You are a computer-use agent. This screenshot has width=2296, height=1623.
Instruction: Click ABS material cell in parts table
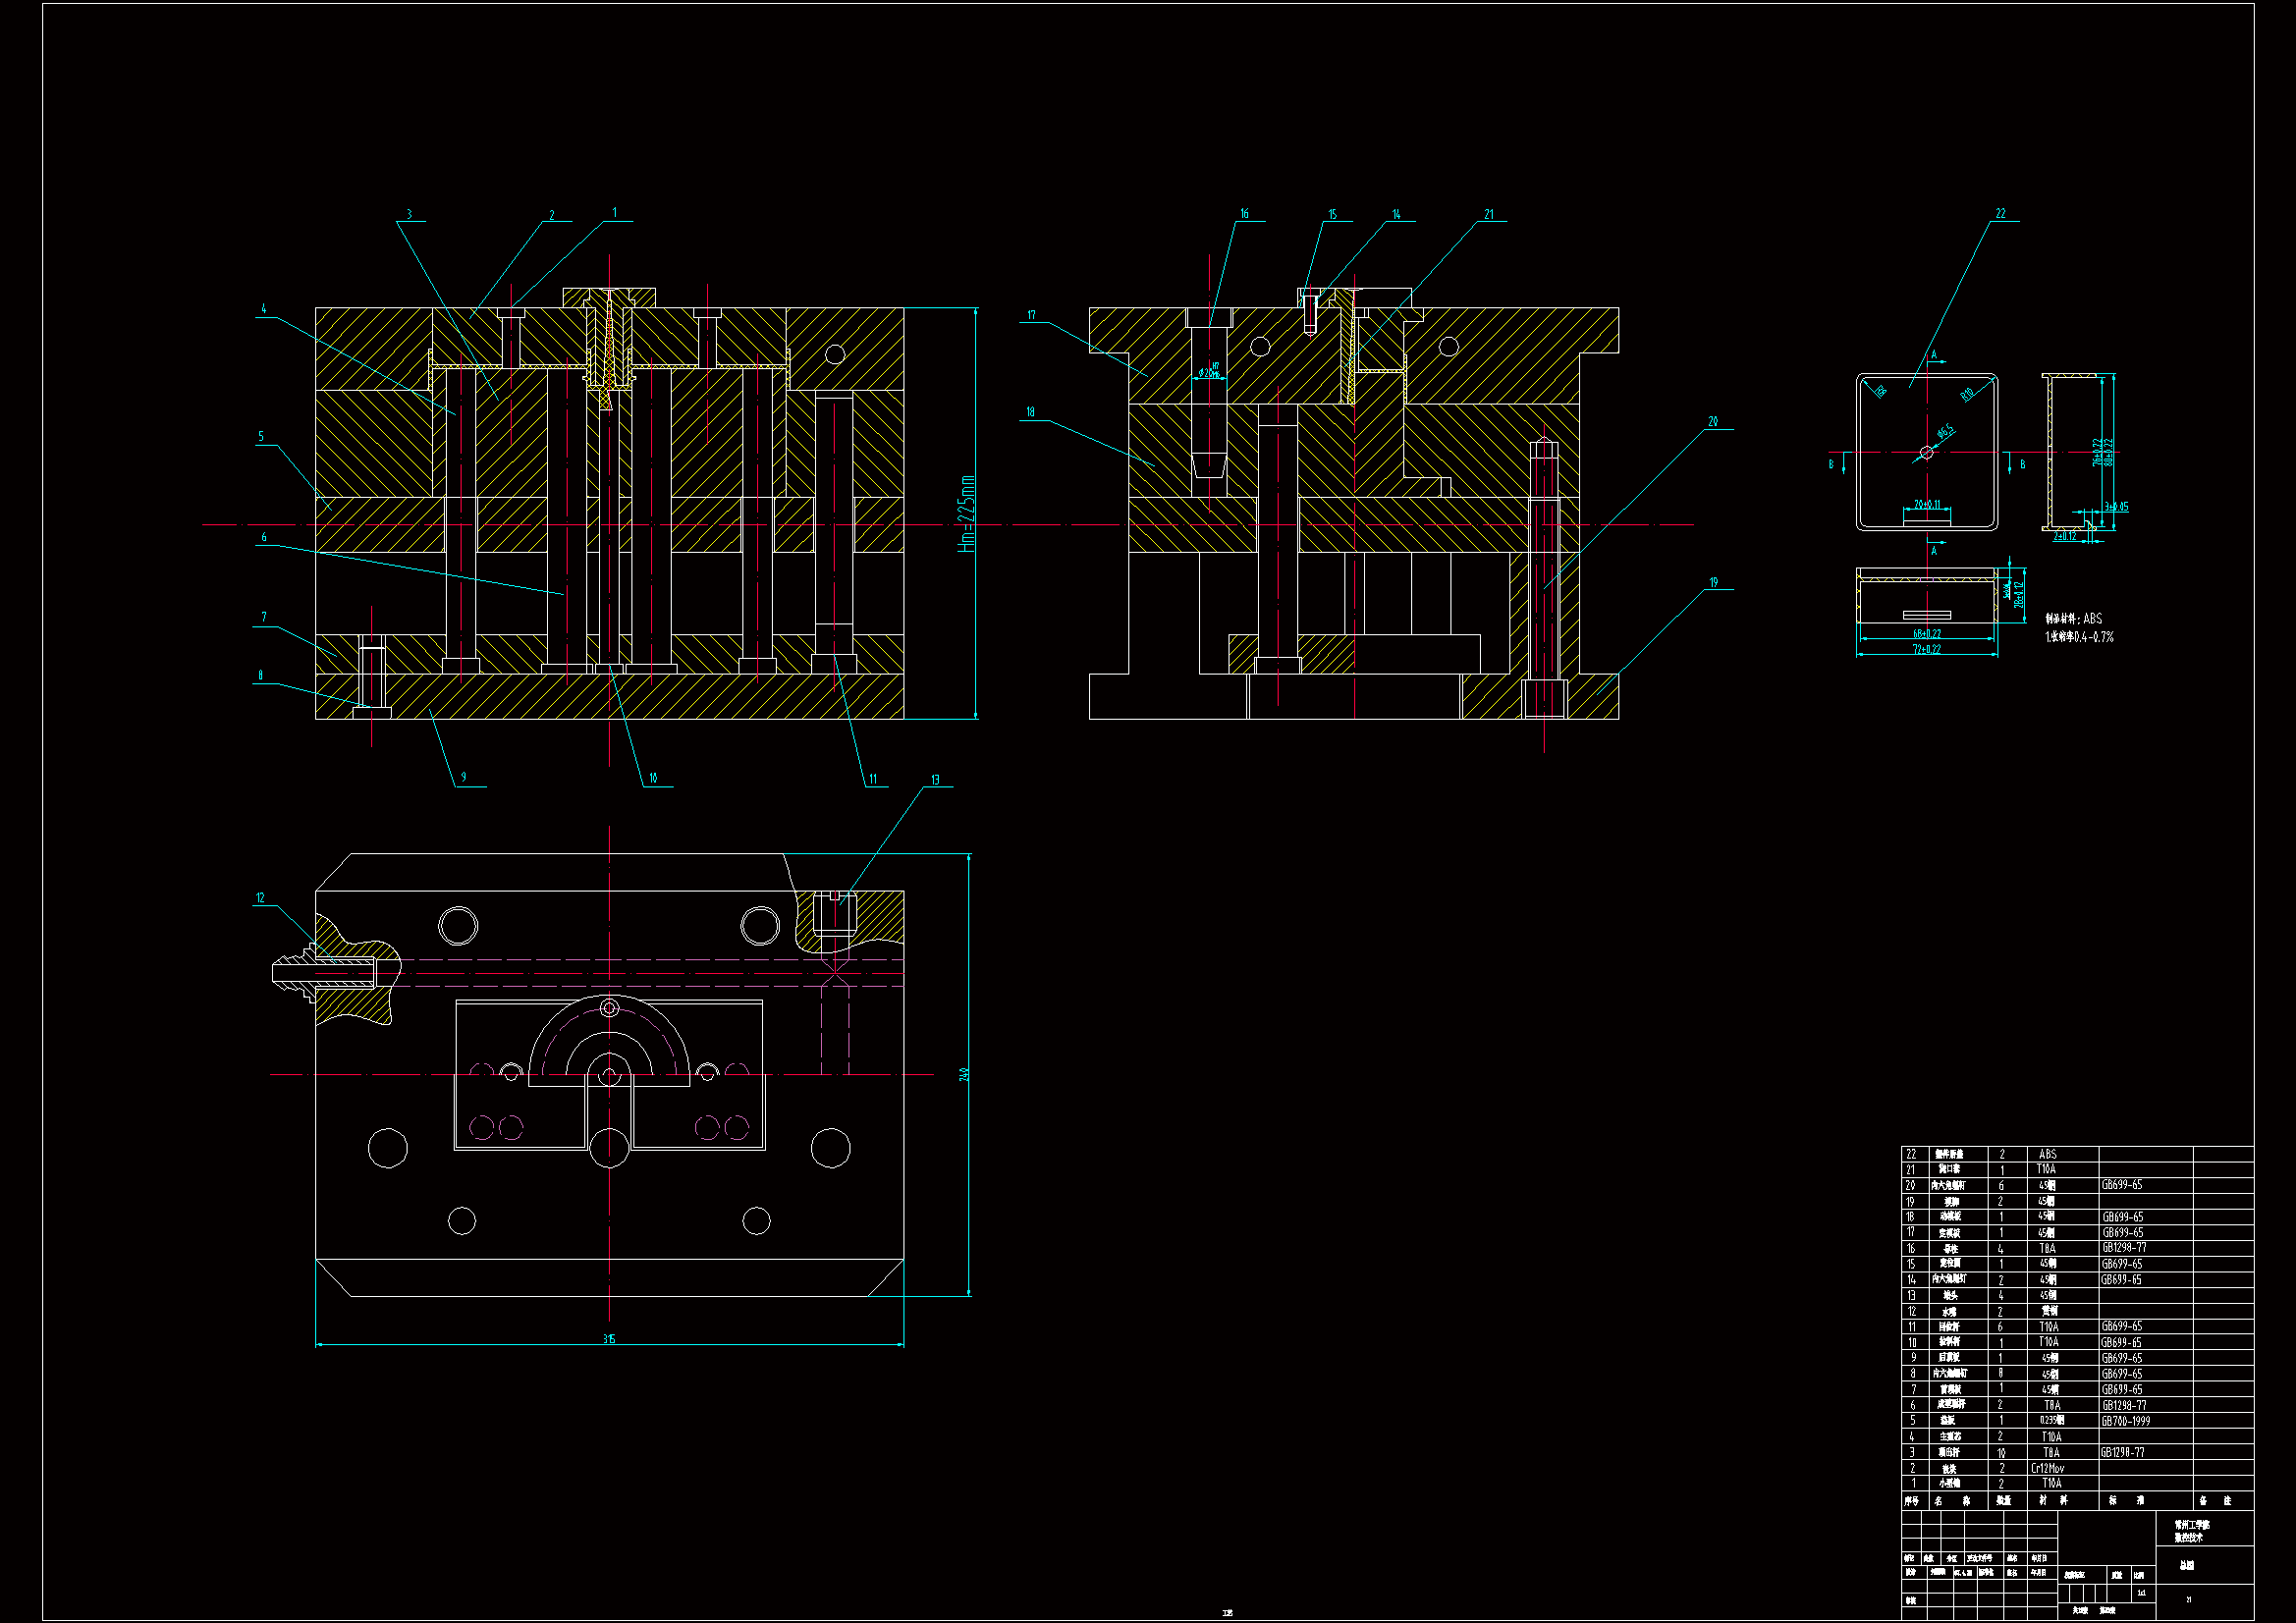tap(2047, 1154)
